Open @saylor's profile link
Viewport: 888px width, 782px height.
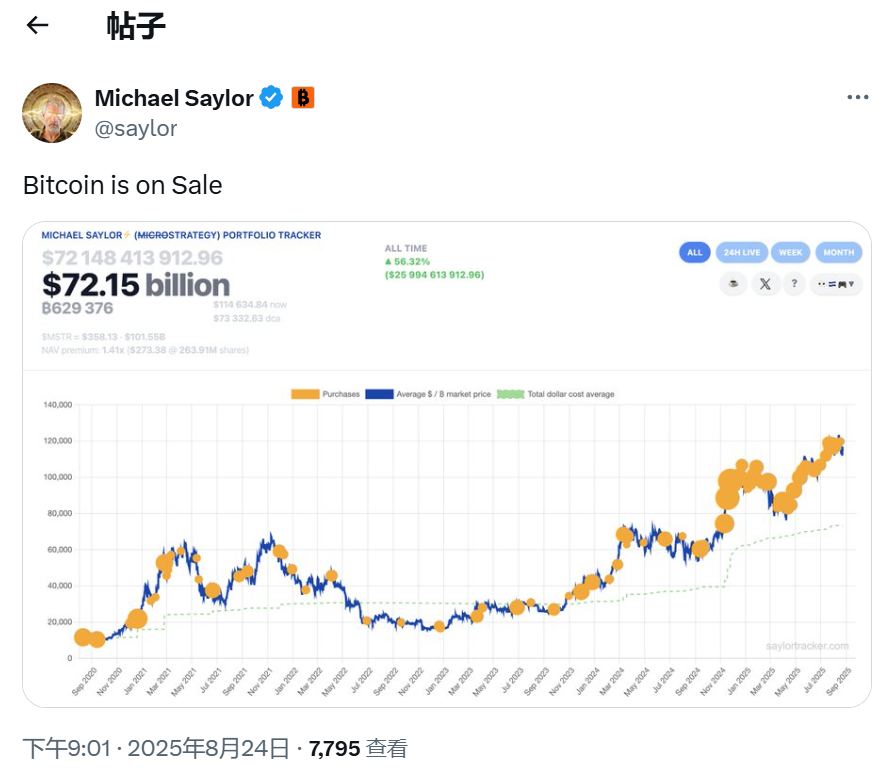pos(135,128)
